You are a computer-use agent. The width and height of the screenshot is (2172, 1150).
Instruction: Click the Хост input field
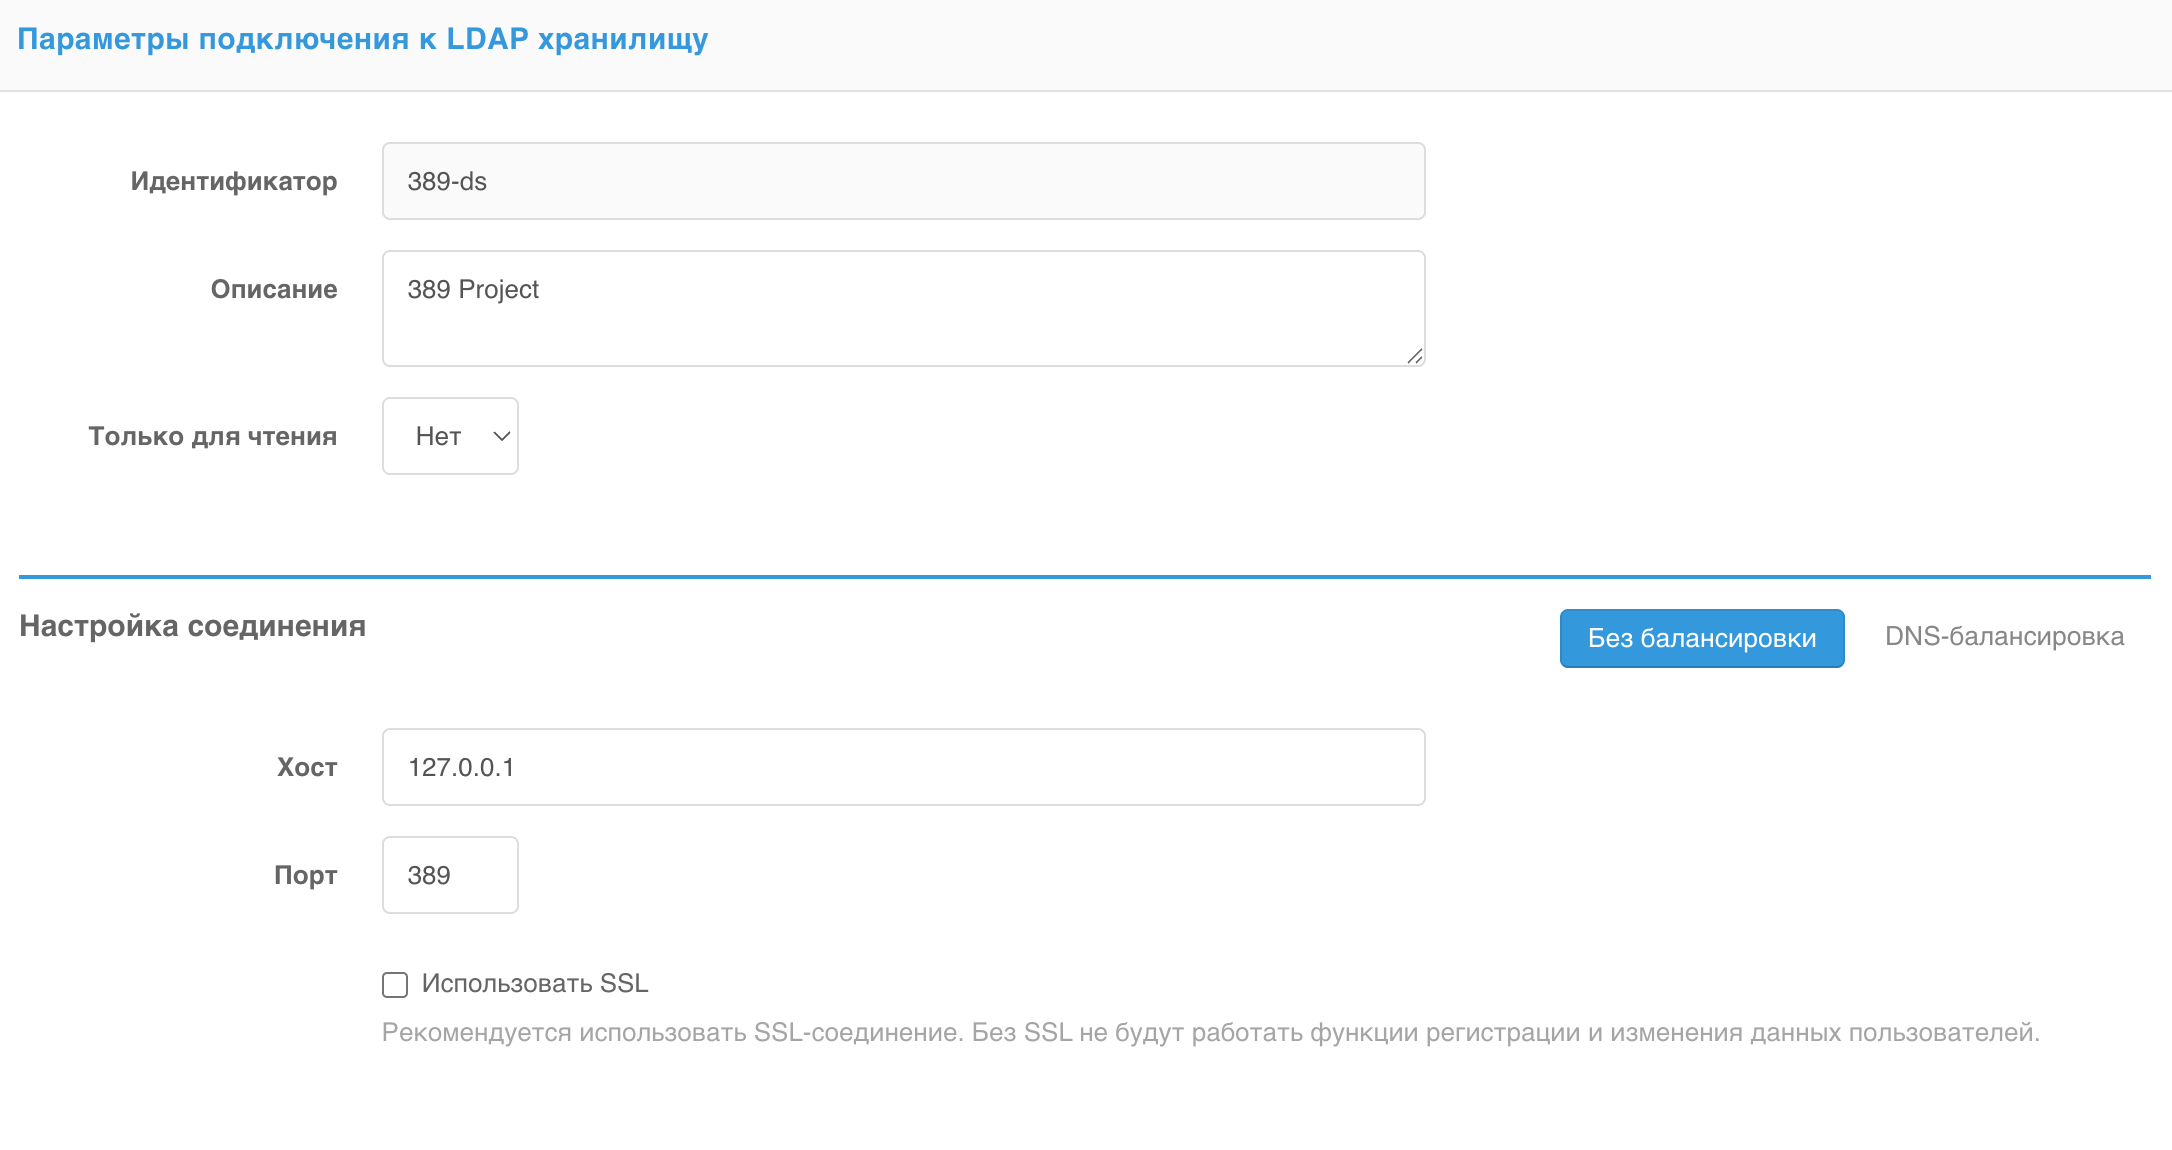coord(902,767)
